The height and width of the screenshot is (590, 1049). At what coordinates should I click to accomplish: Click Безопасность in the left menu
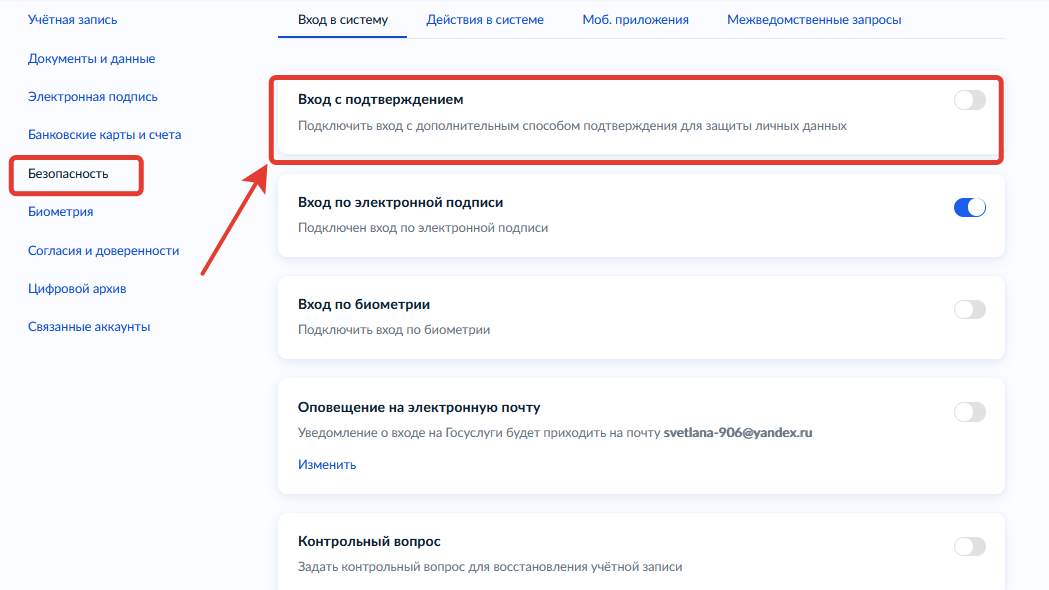click(x=68, y=174)
